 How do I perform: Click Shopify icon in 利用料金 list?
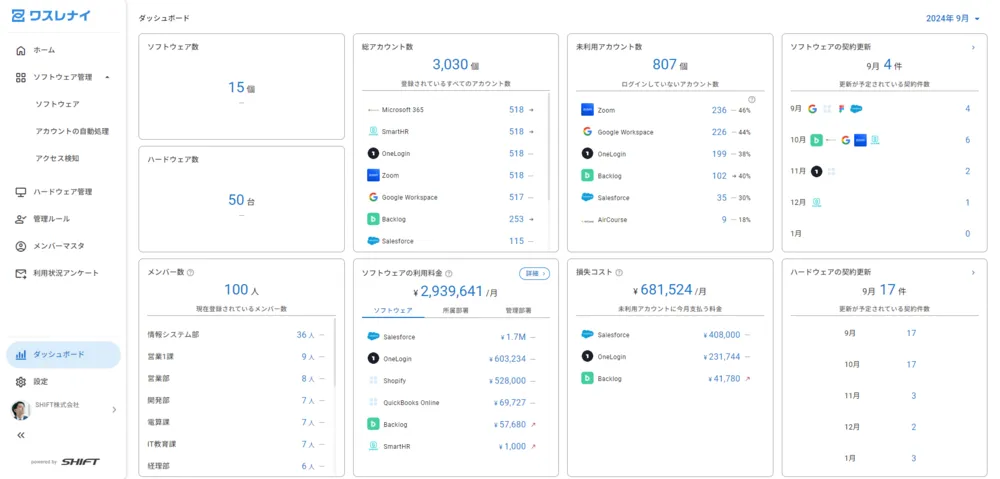point(373,380)
